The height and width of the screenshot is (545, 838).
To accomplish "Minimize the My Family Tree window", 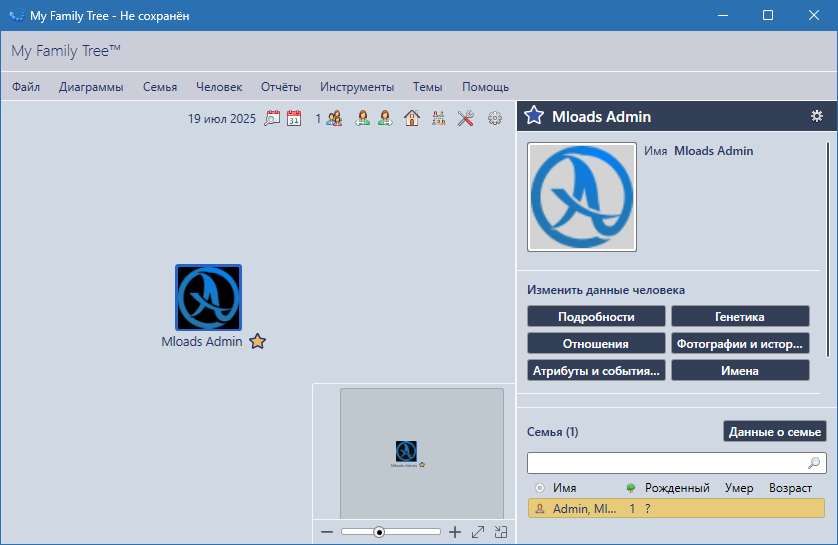I will (723, 15).
